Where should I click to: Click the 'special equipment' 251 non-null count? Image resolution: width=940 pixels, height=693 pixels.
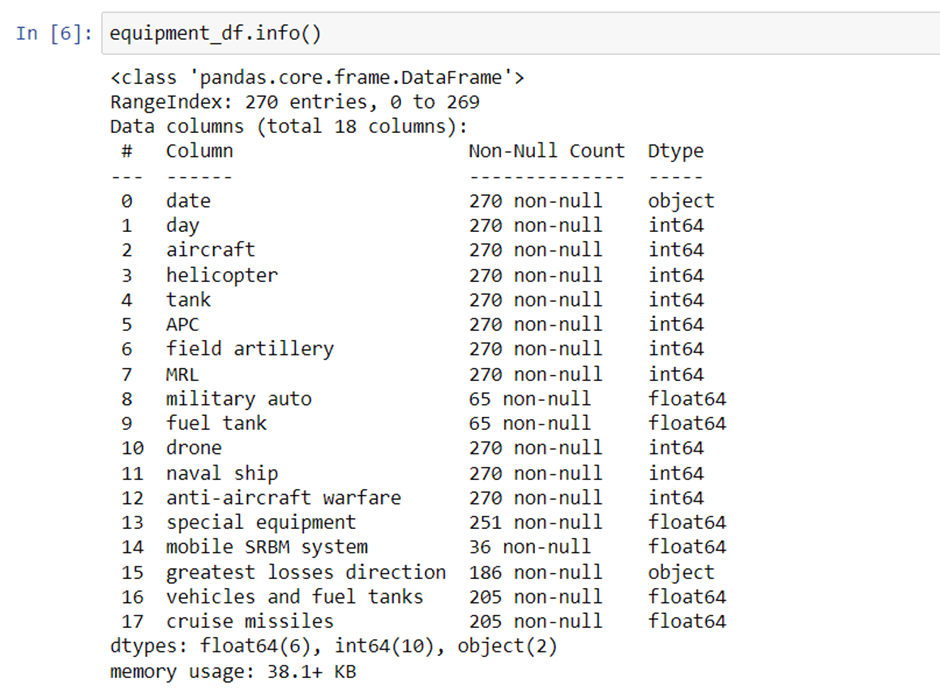click(535, 522)
